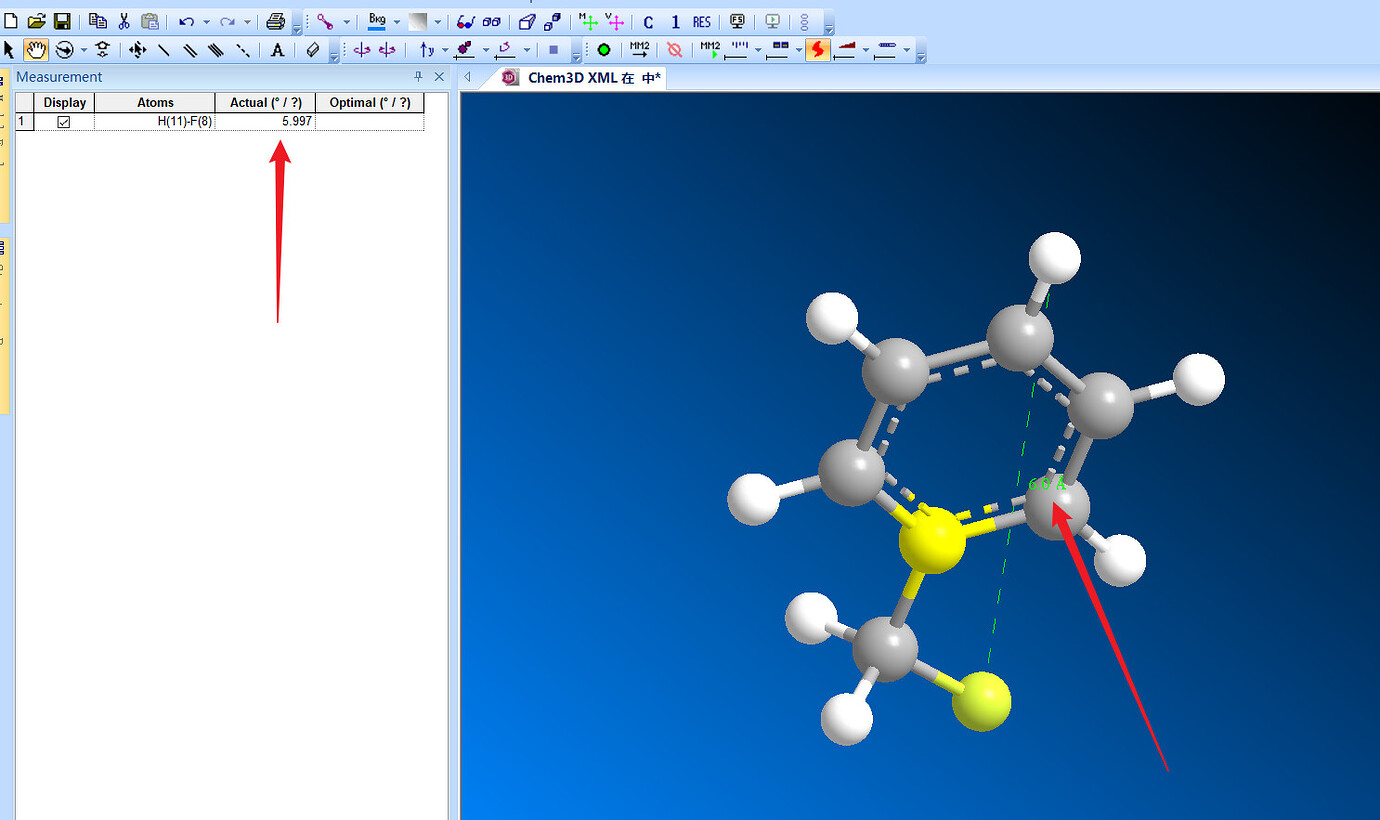The image size is (1380, 820).
Task: Select the background gradient effect swatch
Action: tap(418, 21)
